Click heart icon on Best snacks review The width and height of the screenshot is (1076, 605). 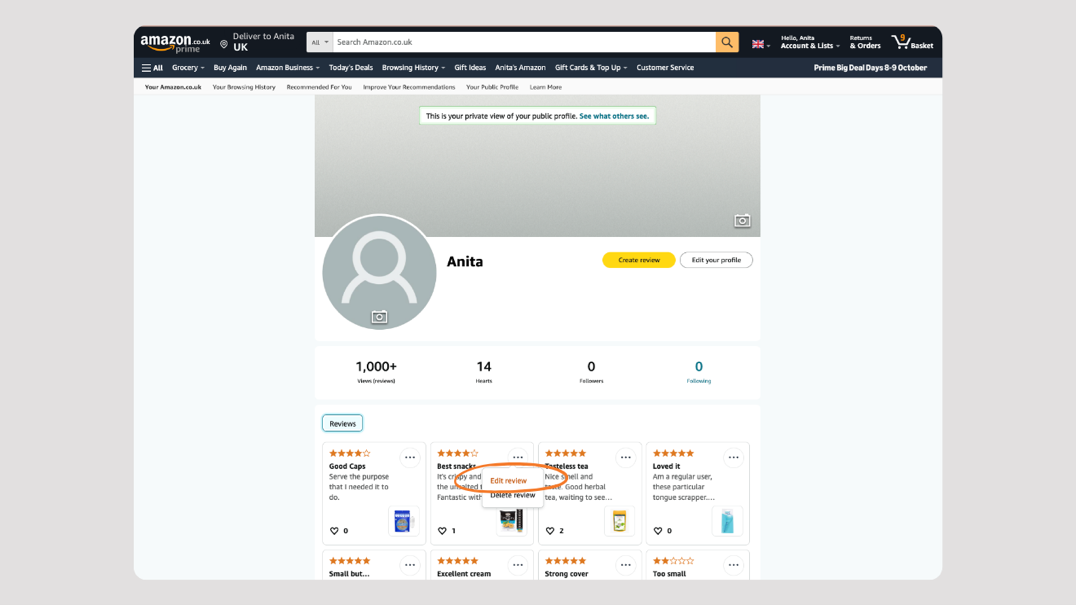coord(442,531)
